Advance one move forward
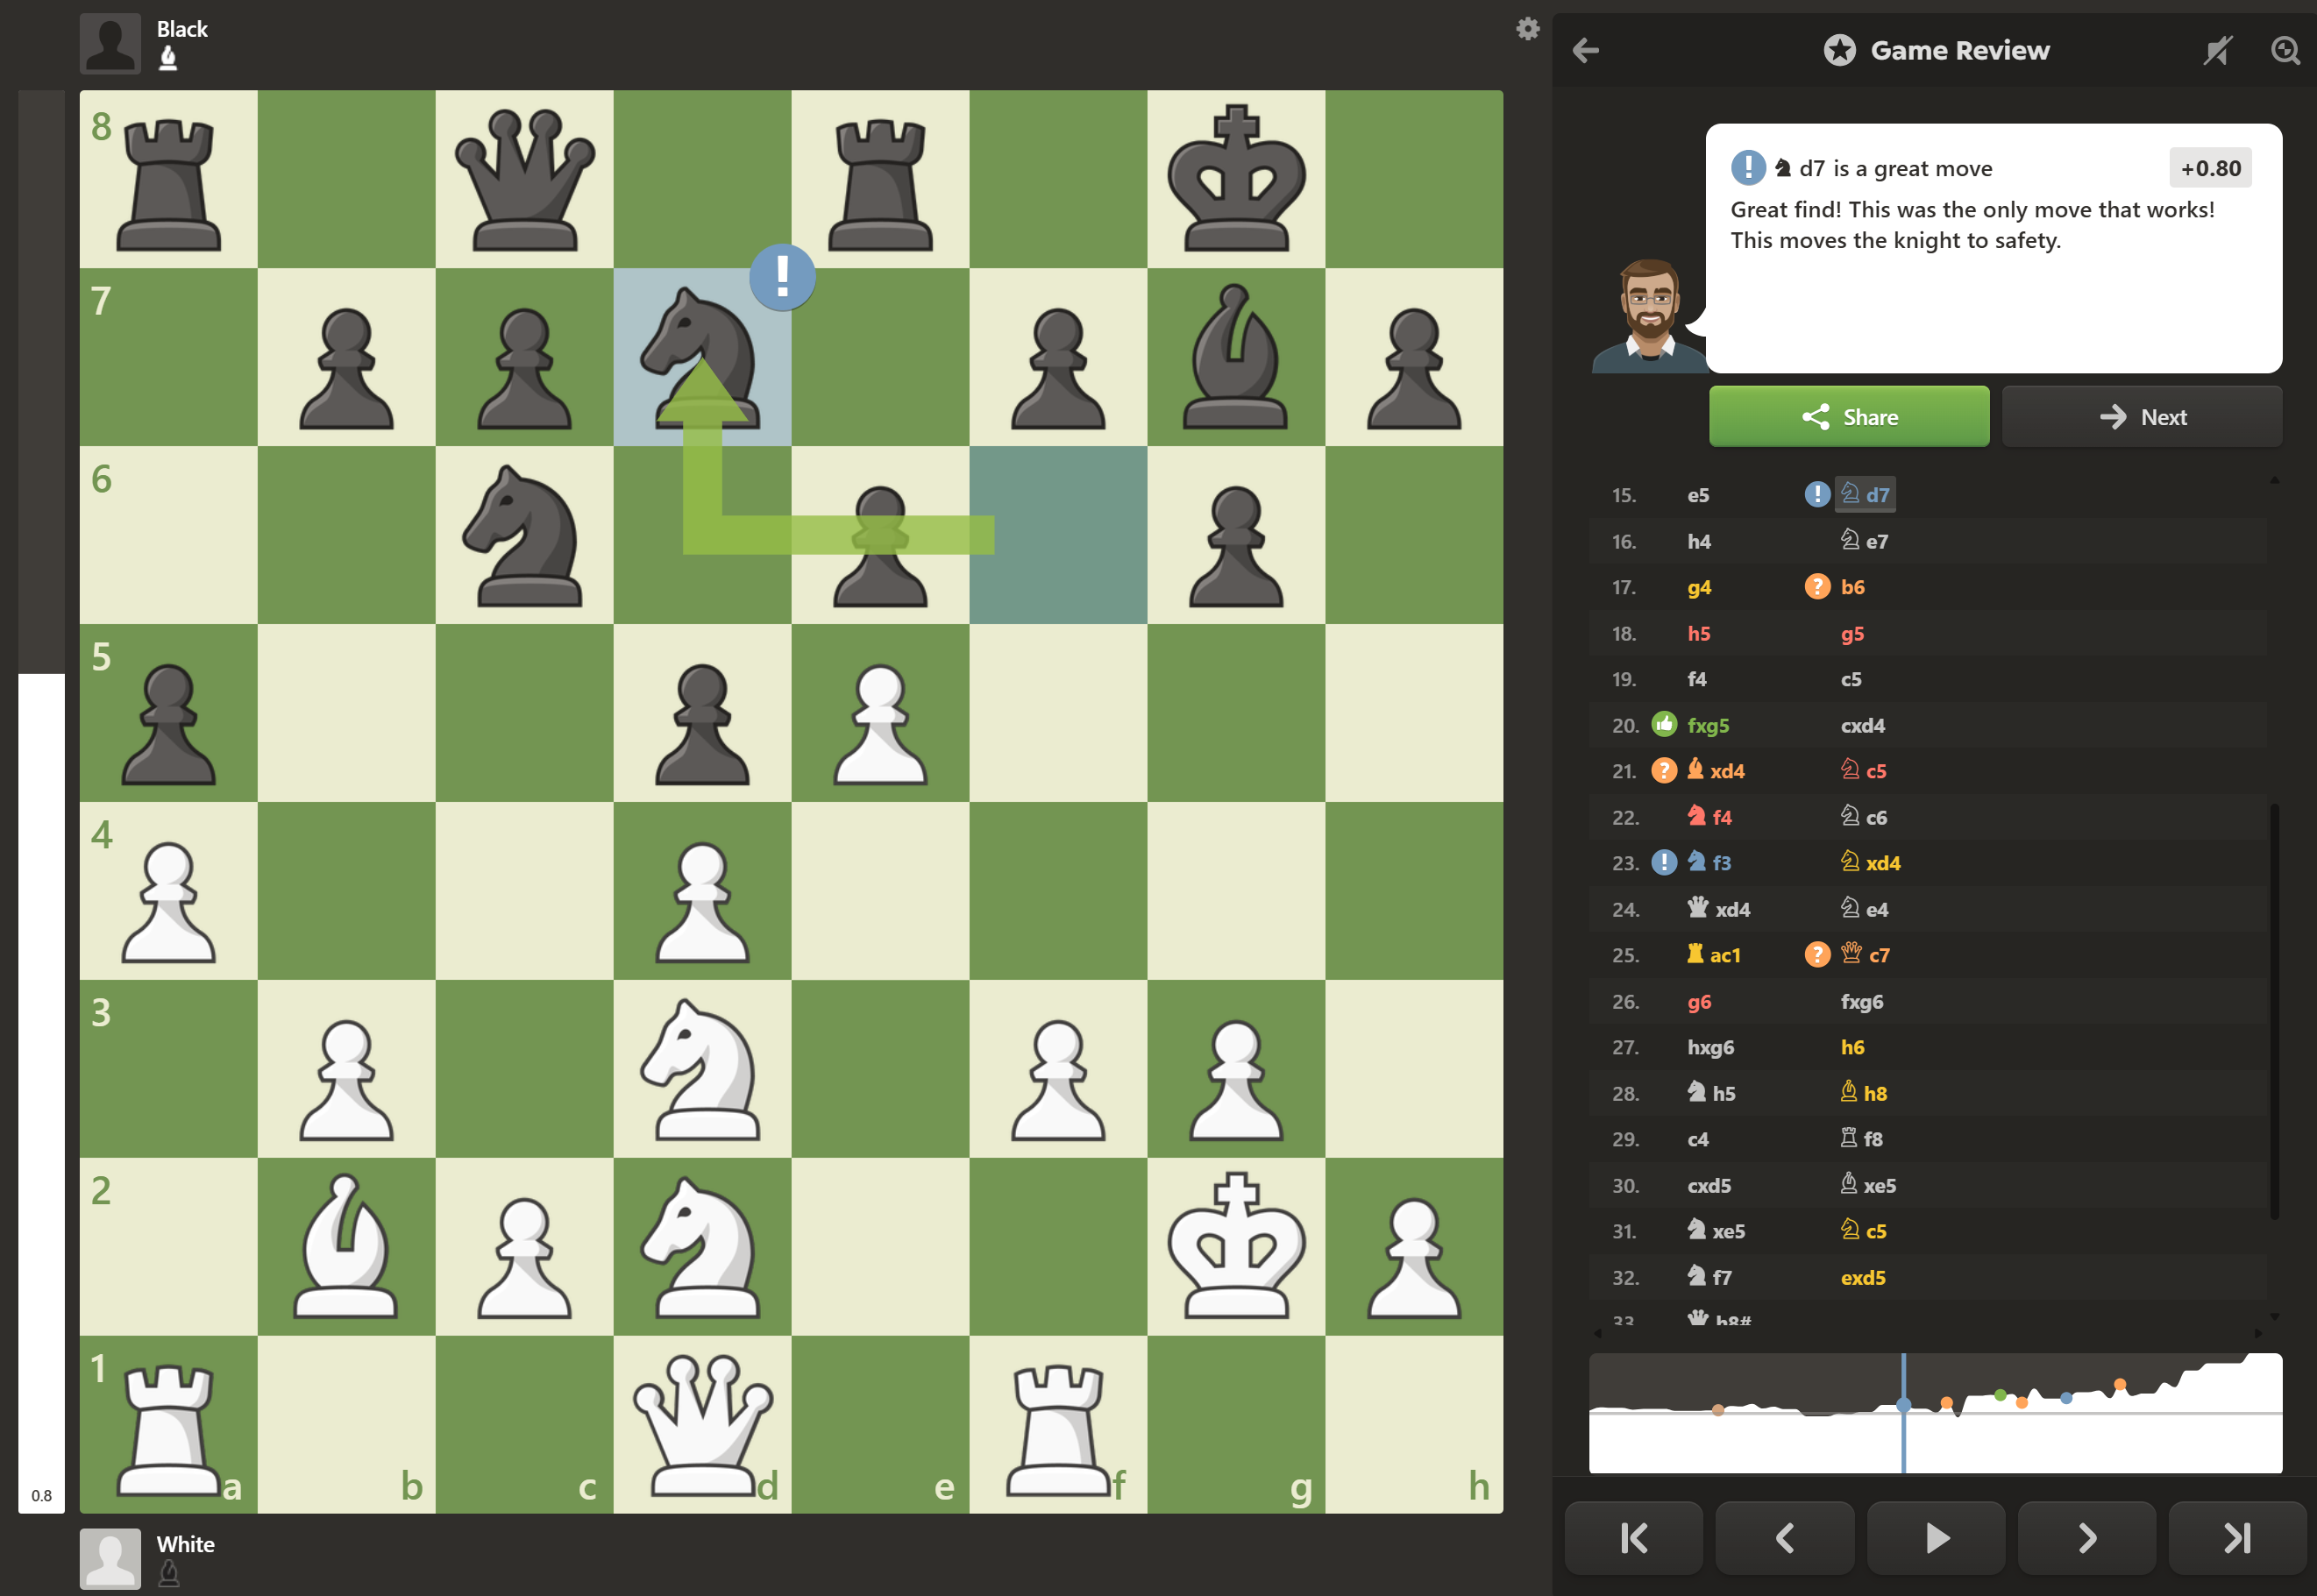 point(2086,1537)
